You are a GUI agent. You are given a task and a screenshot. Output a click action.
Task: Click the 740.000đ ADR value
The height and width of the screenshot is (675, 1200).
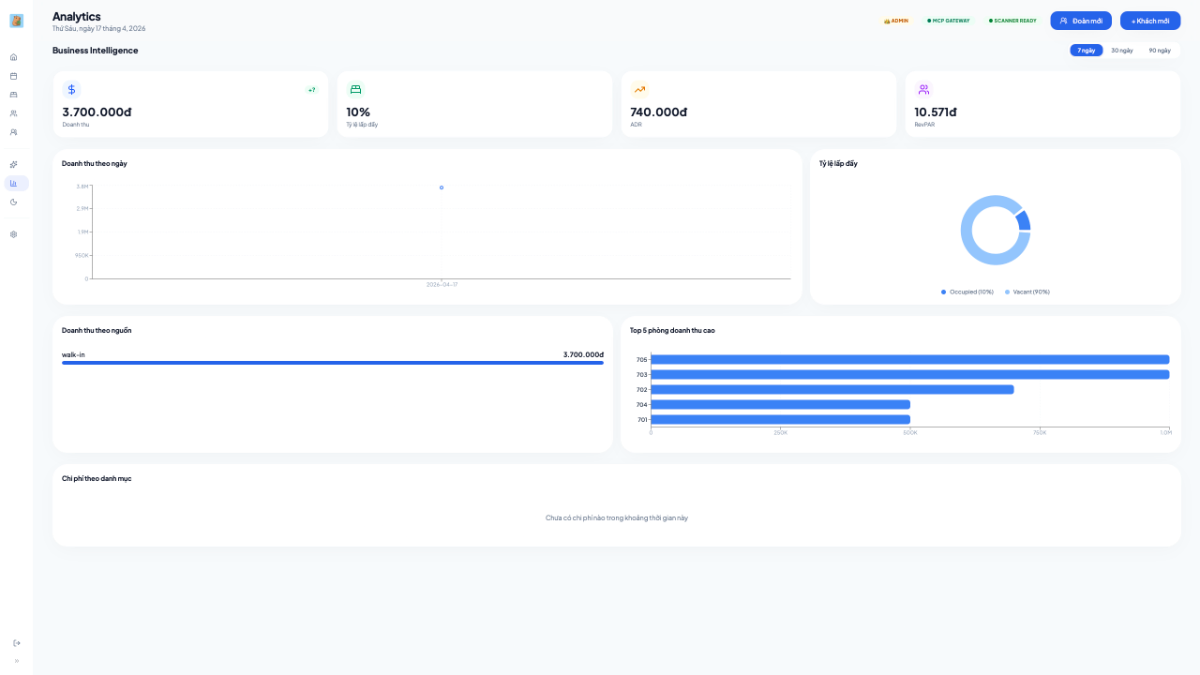click(x=659, y=112)
